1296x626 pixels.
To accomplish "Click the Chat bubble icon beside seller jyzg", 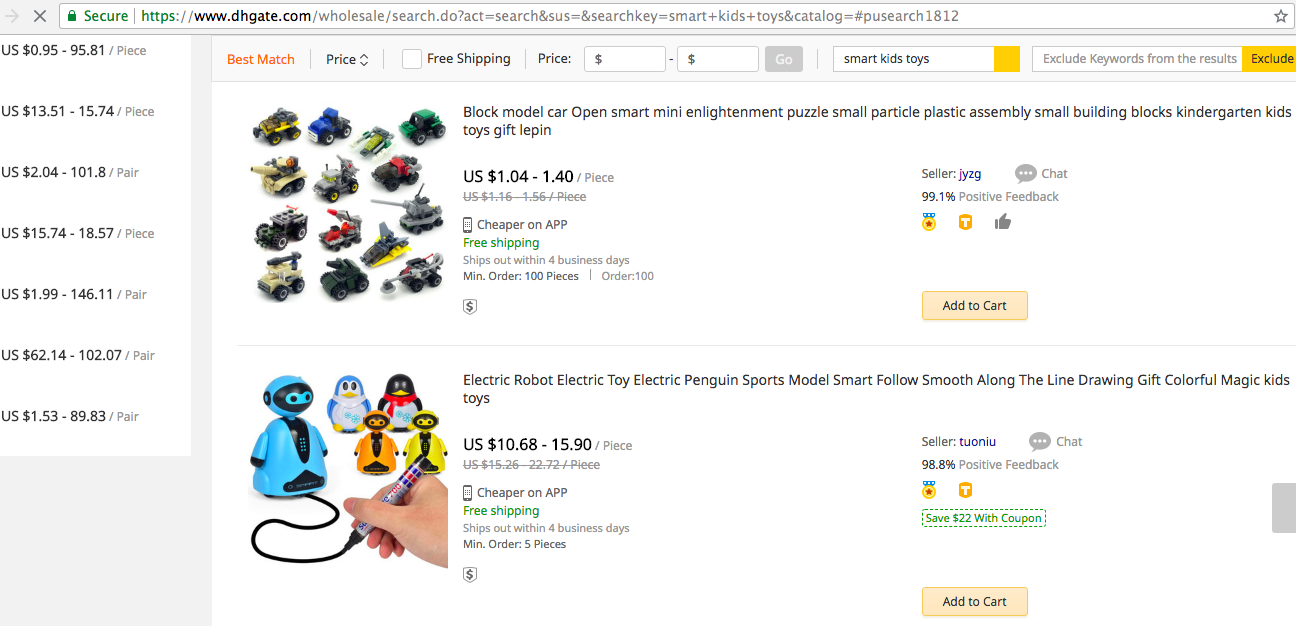I will [x=1025, y=174].
